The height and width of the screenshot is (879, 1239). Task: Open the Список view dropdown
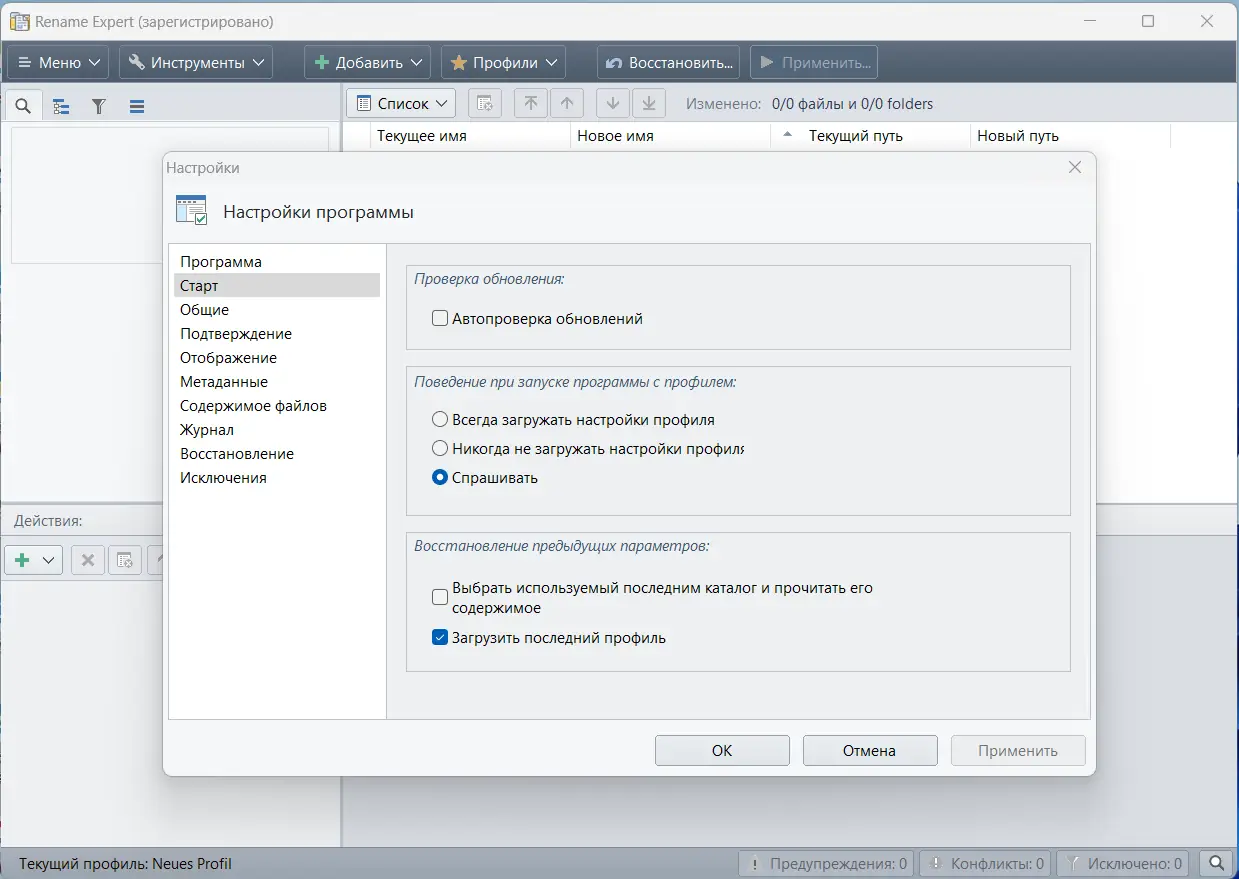click(x=401, y=104)
